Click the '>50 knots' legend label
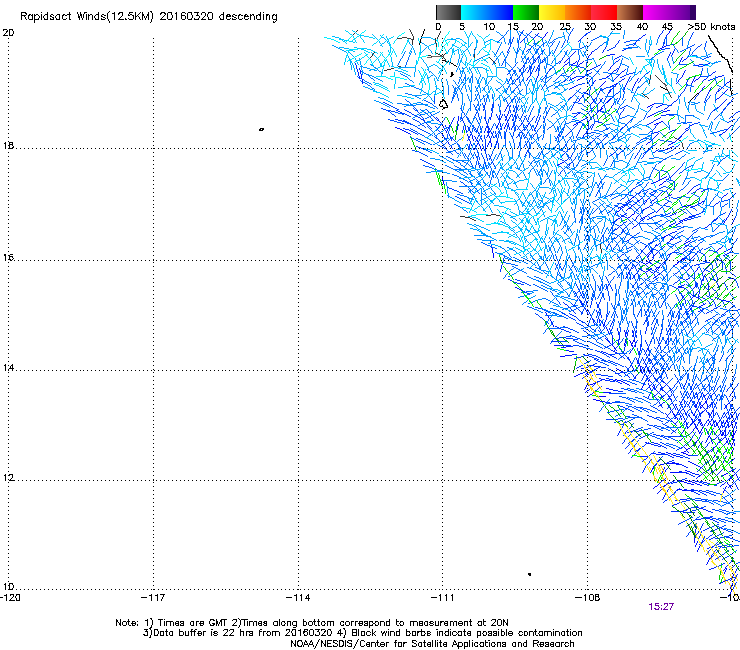 [x=711, y=27]
